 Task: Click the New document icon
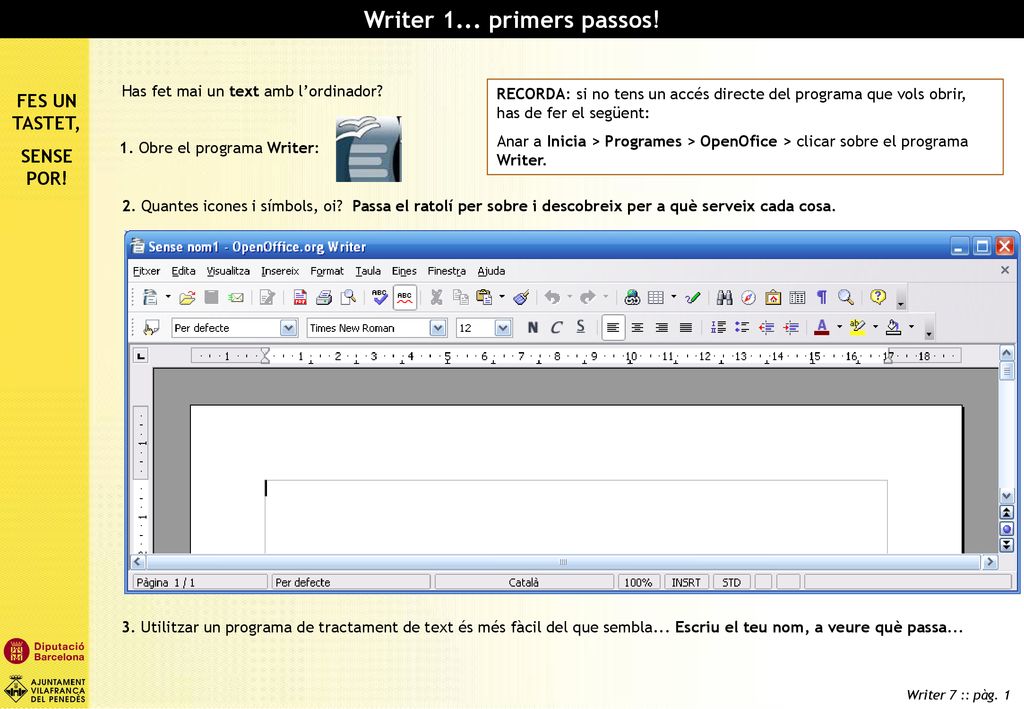[150, 298]
